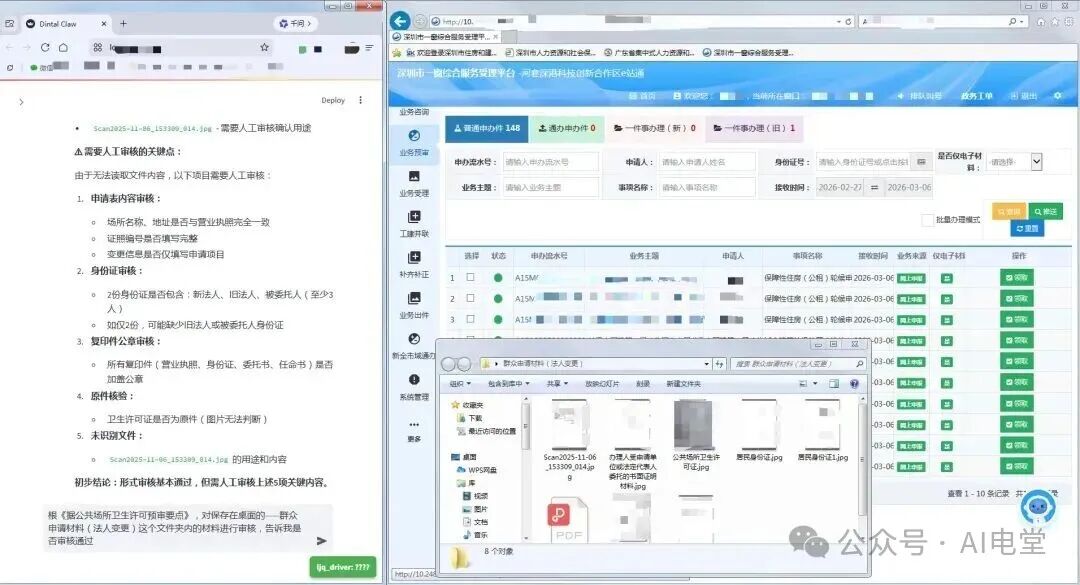1080x585 pixels.
Task: Click the 退出 logout icon at top right
Action: [1029, 95]
